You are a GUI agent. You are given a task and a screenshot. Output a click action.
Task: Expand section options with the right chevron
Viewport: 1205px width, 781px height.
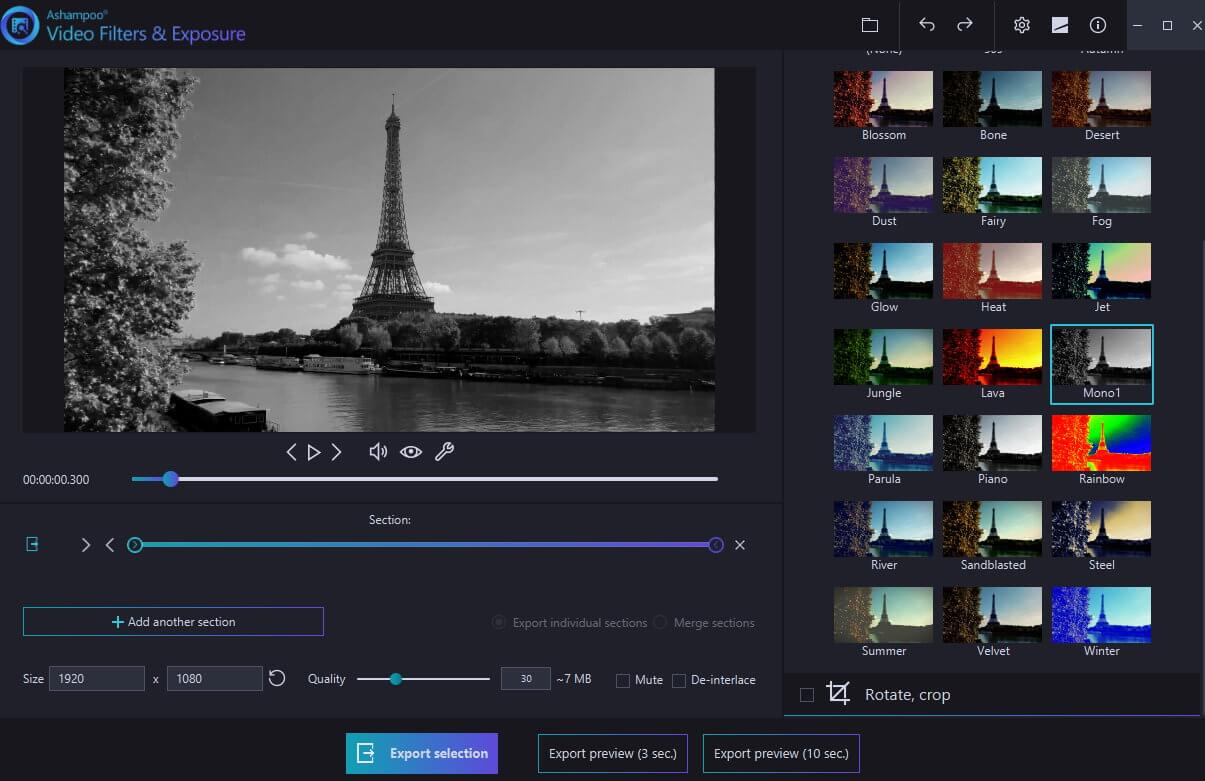point(86,545)
